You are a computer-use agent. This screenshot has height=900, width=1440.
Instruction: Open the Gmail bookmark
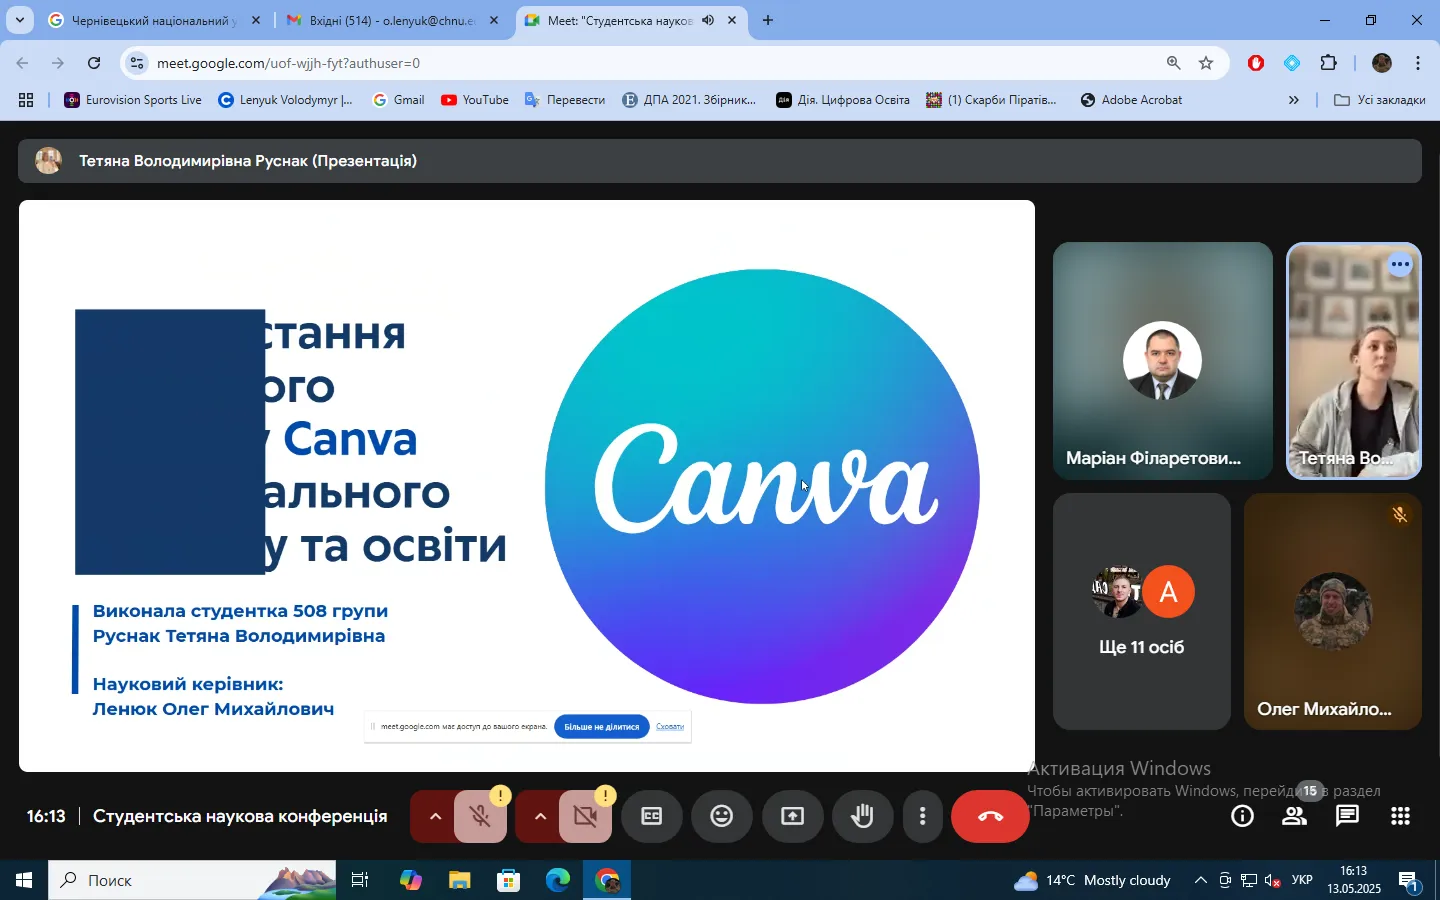[x=398, y=100]
